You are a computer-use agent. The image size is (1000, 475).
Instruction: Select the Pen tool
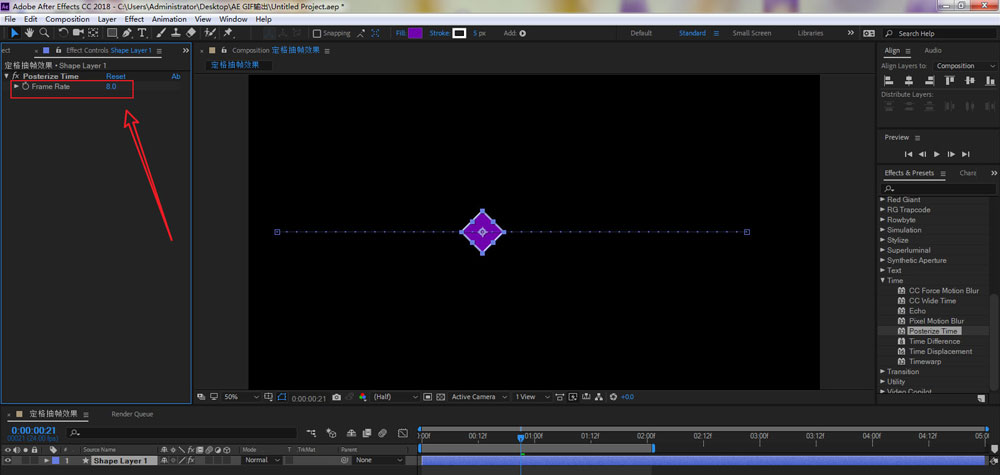127,33
